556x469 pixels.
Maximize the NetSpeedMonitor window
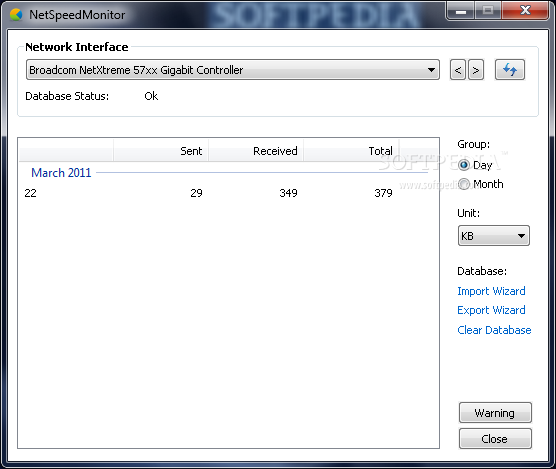(x=488, y=11)
